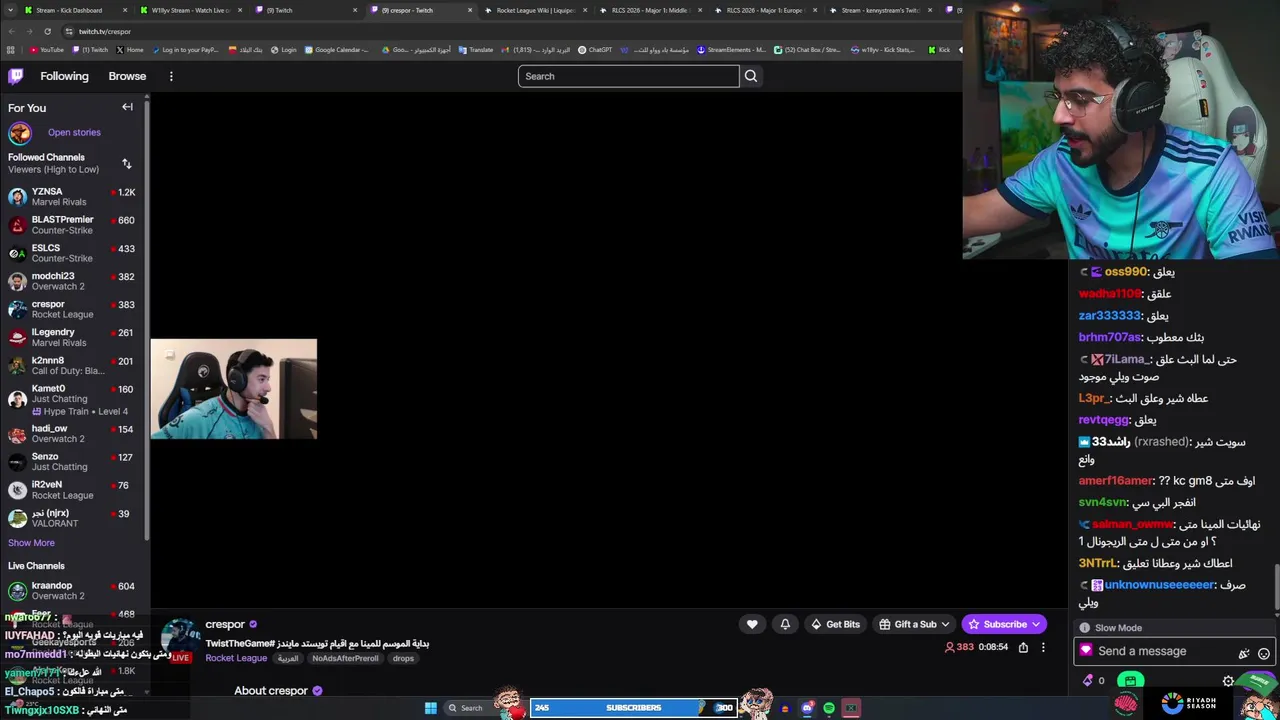This screenshot has height=720, width=1280.
Task: Open the Windows Start menu
Action: point(430,708)
